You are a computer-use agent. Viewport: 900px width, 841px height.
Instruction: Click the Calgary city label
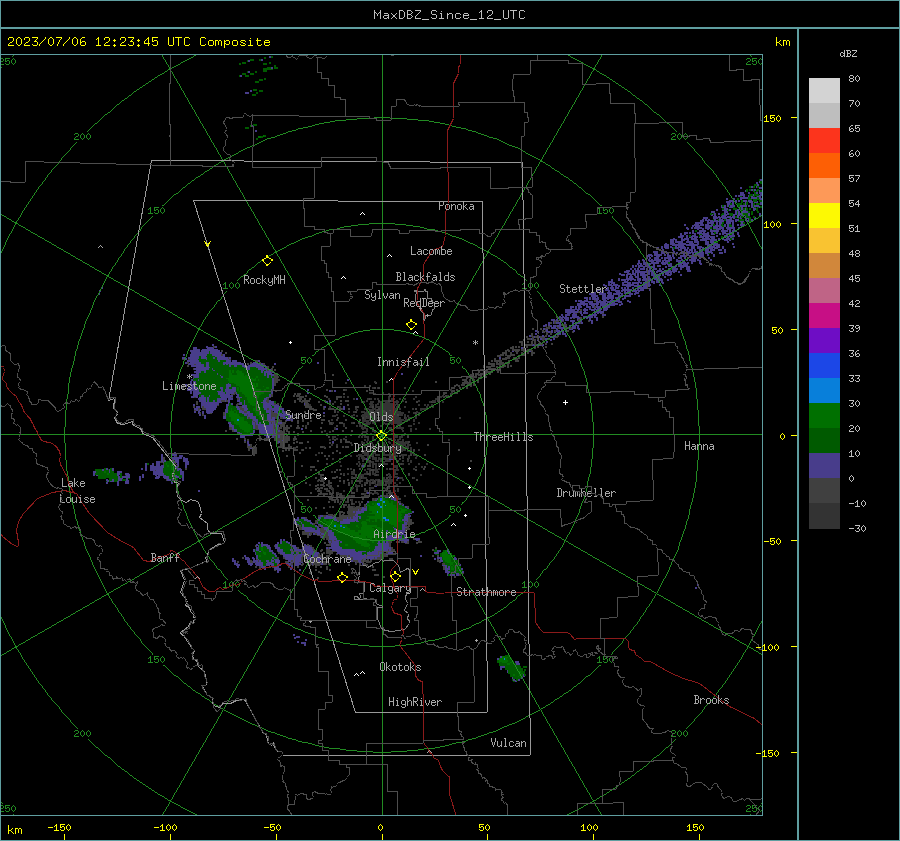tap(390, 588)
